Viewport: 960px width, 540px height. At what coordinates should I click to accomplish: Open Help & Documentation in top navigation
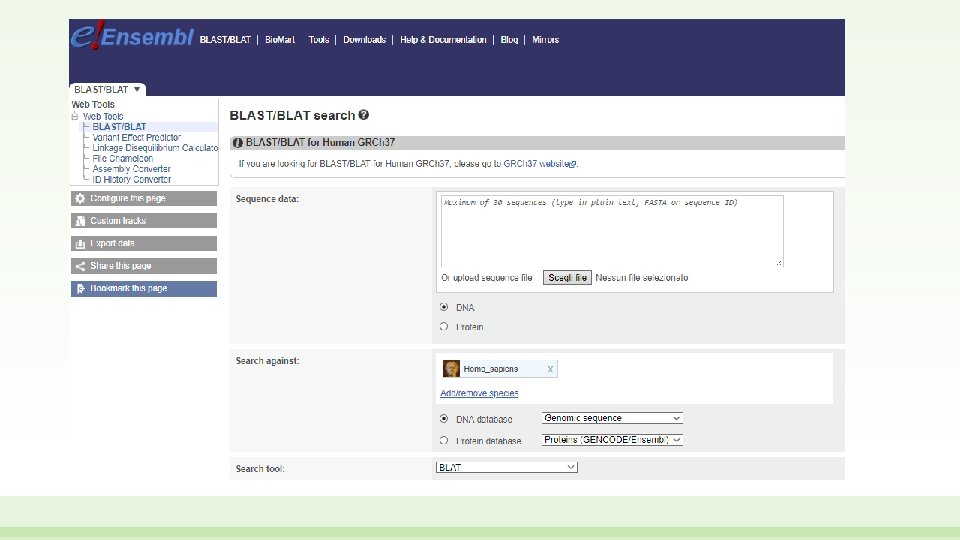coord(443,40)
